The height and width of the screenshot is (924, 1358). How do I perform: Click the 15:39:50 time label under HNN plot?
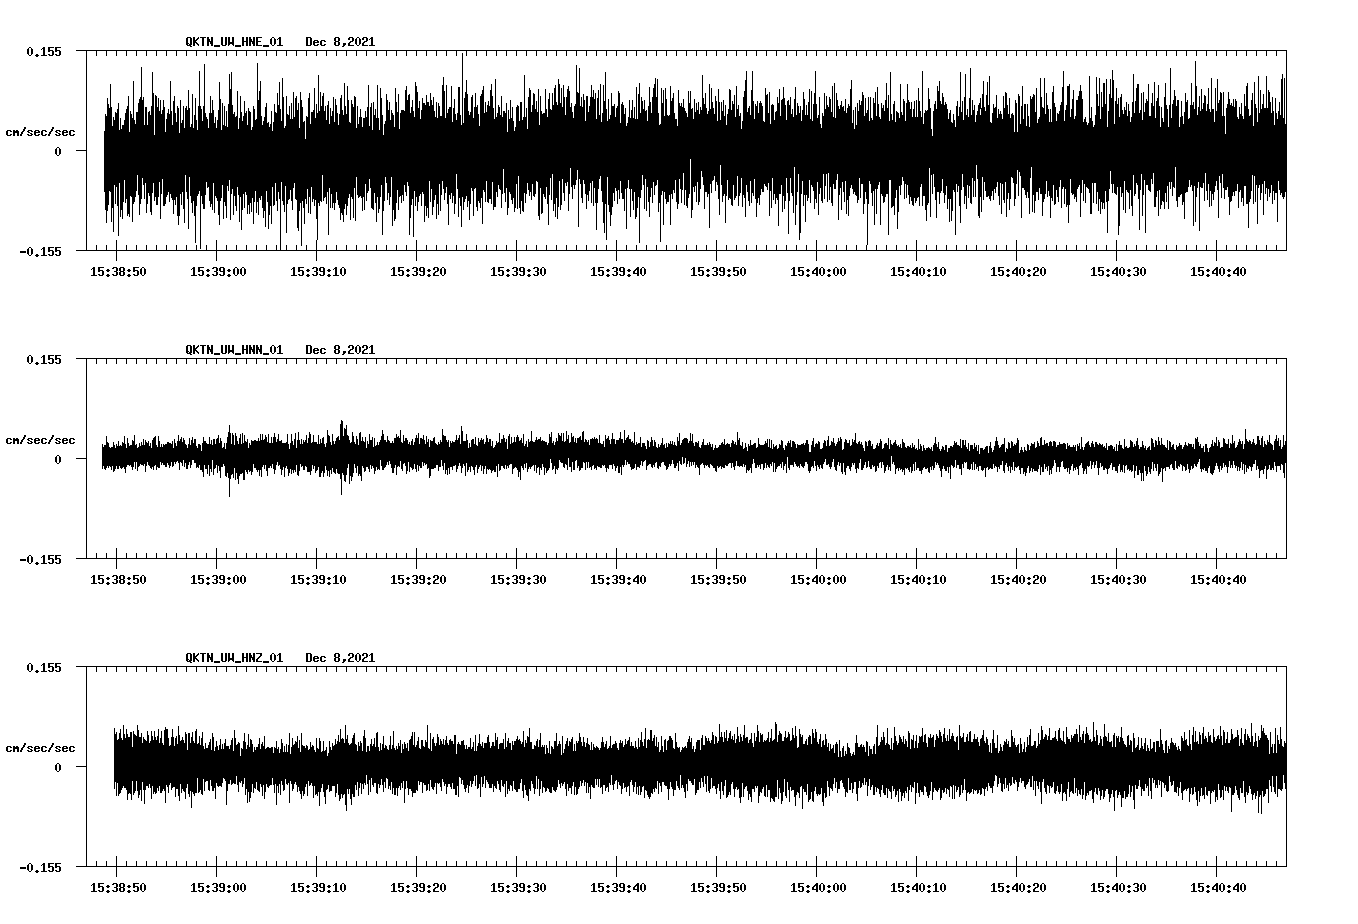(718, 580)
